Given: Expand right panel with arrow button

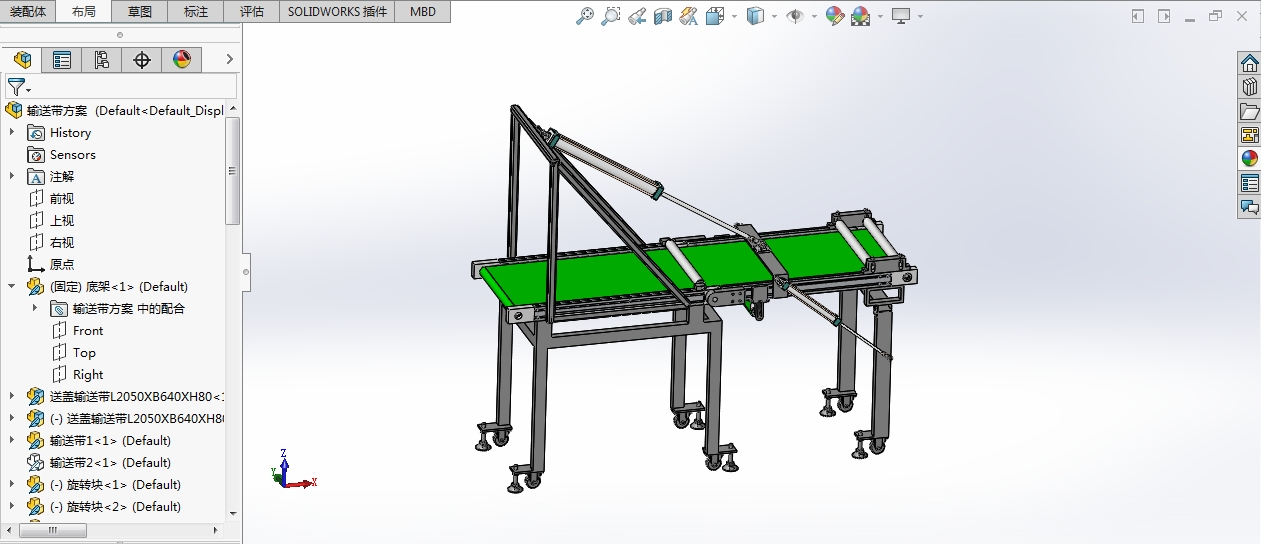Looking at the screenshot, I should point(1164,16).
